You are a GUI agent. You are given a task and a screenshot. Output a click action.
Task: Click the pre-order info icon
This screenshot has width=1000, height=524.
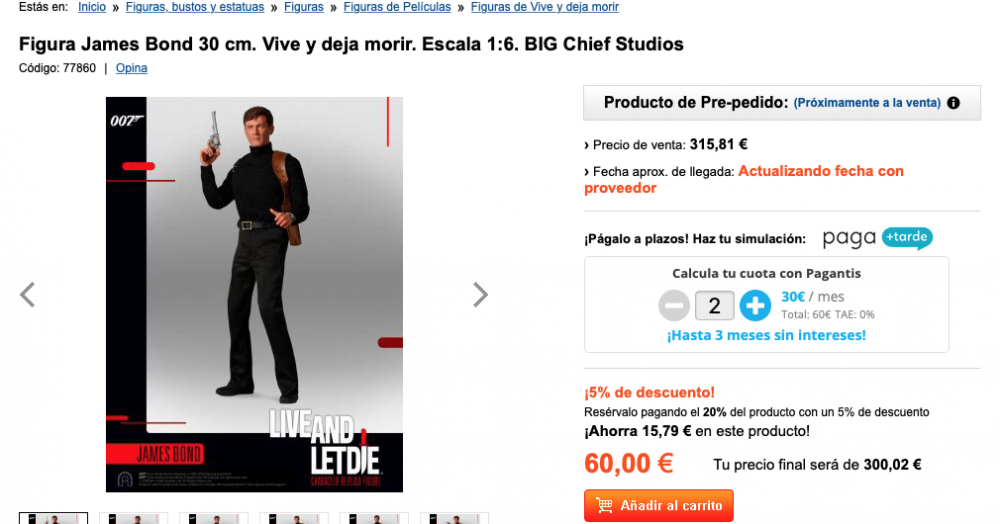[953, 103]
